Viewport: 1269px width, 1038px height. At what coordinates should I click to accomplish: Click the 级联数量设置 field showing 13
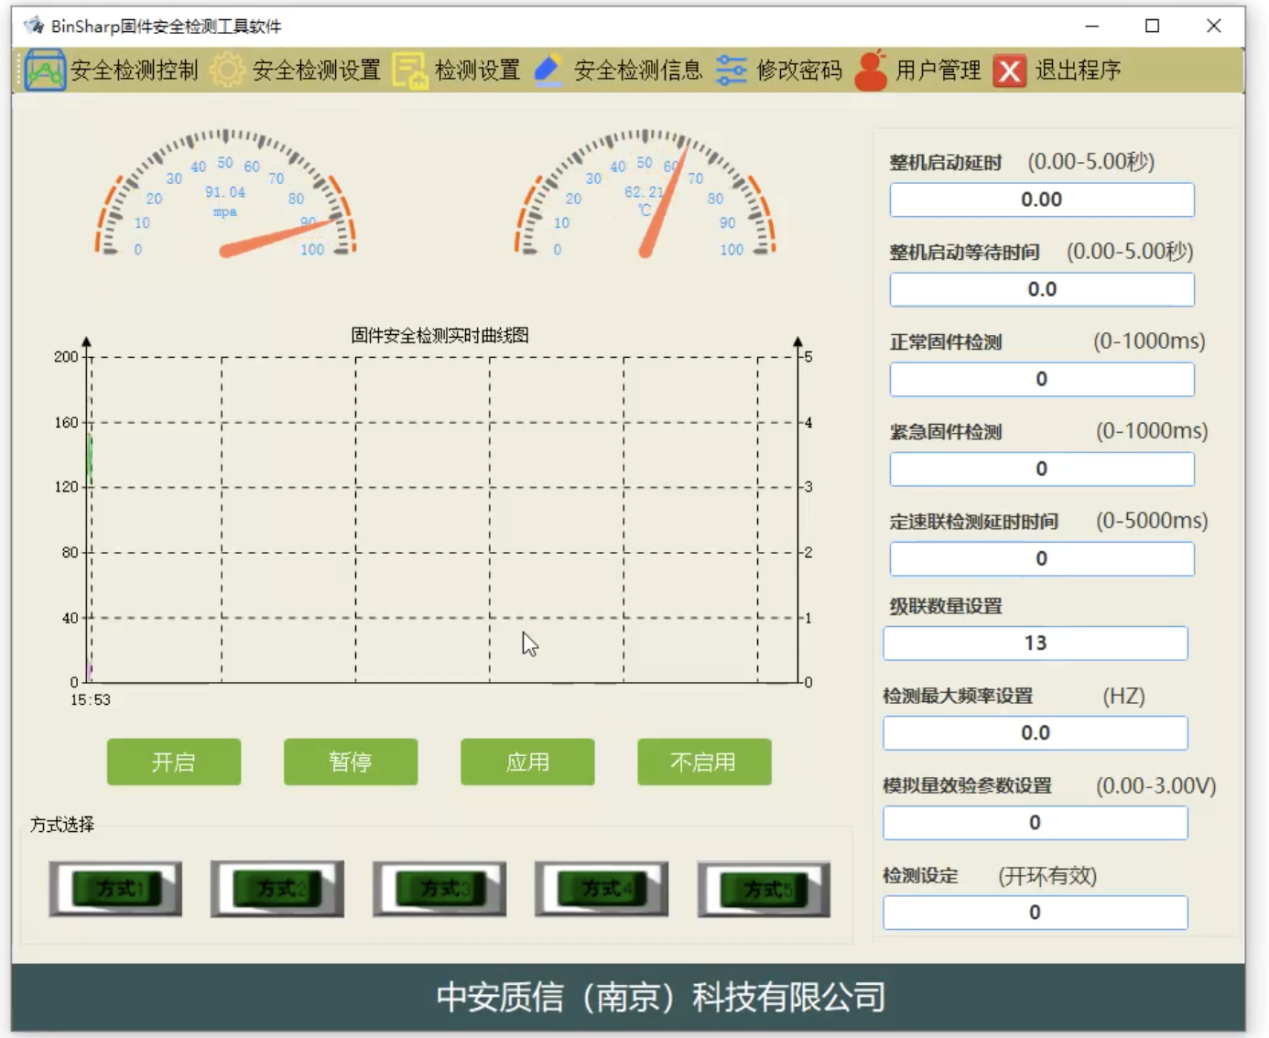(x=1034, y=643)
